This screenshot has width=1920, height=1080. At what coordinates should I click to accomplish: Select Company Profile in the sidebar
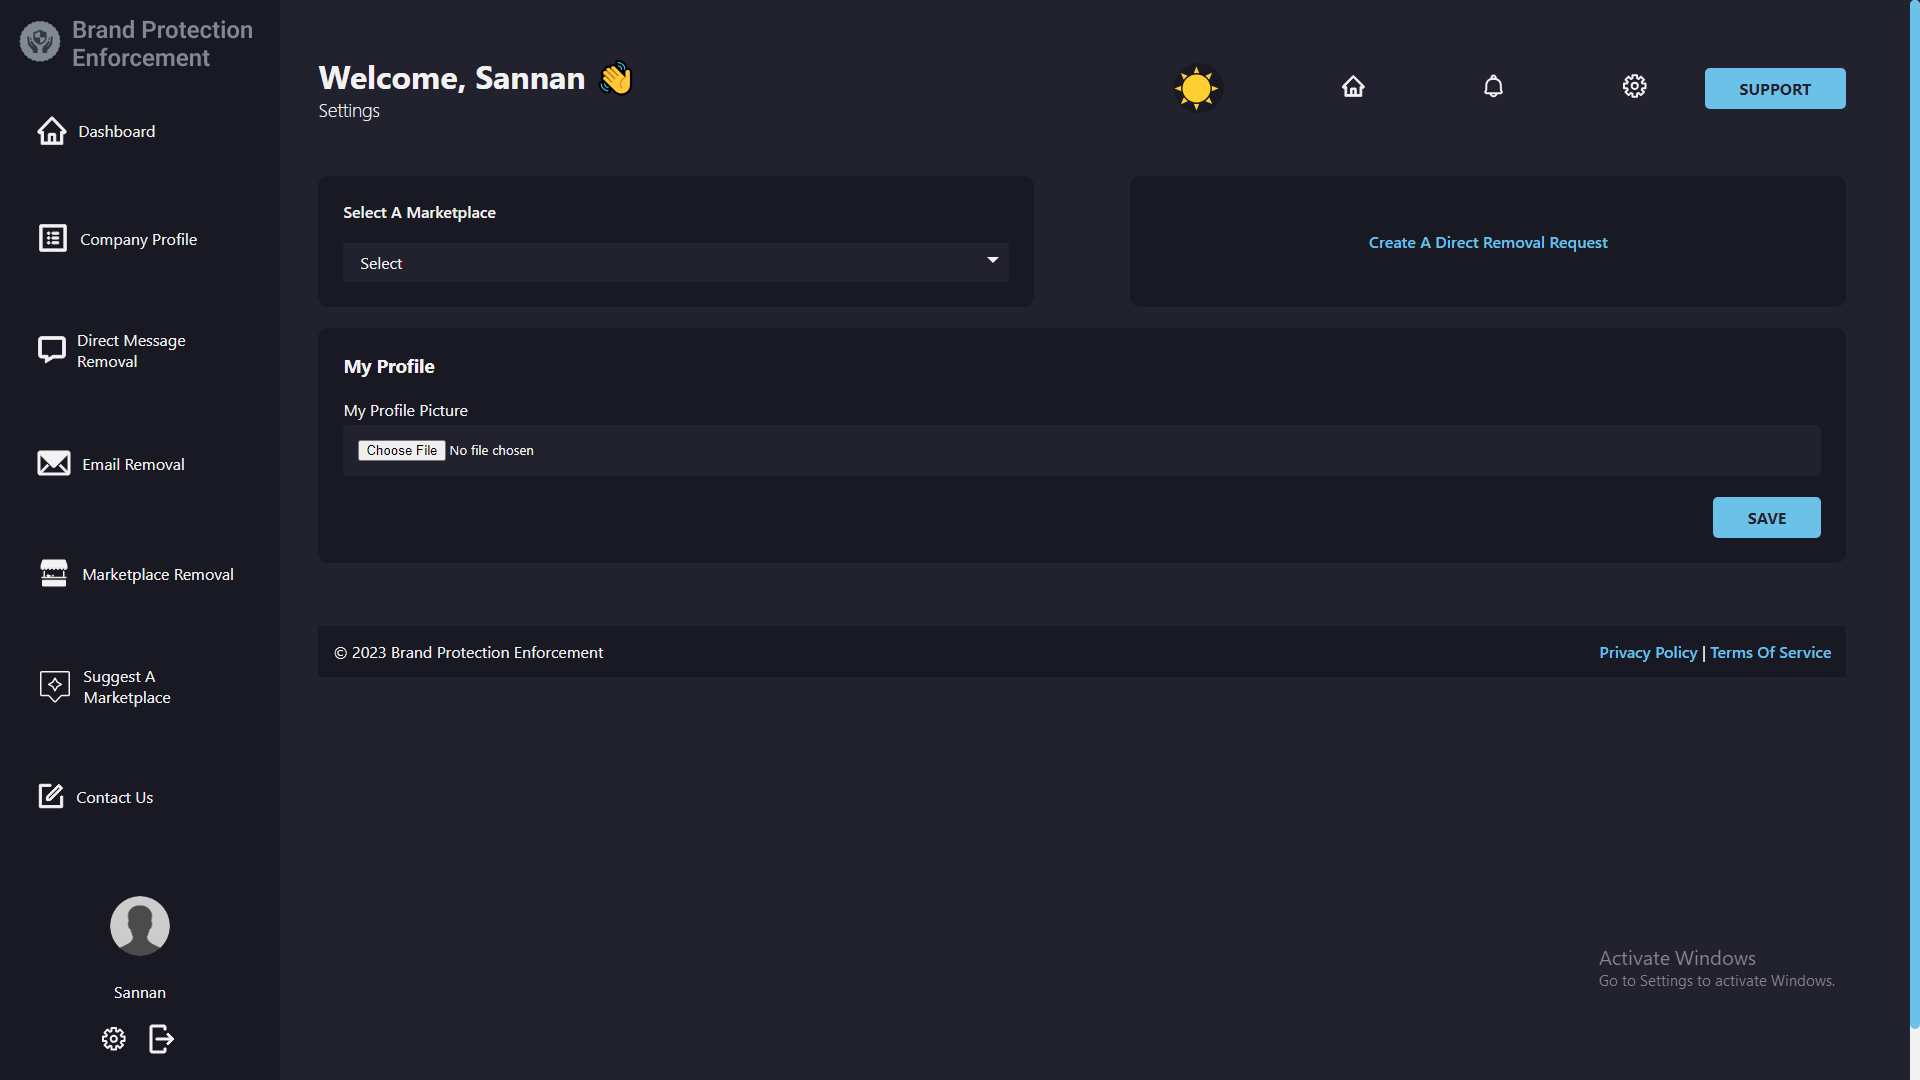pyautogui.click(x=138, y=239)
